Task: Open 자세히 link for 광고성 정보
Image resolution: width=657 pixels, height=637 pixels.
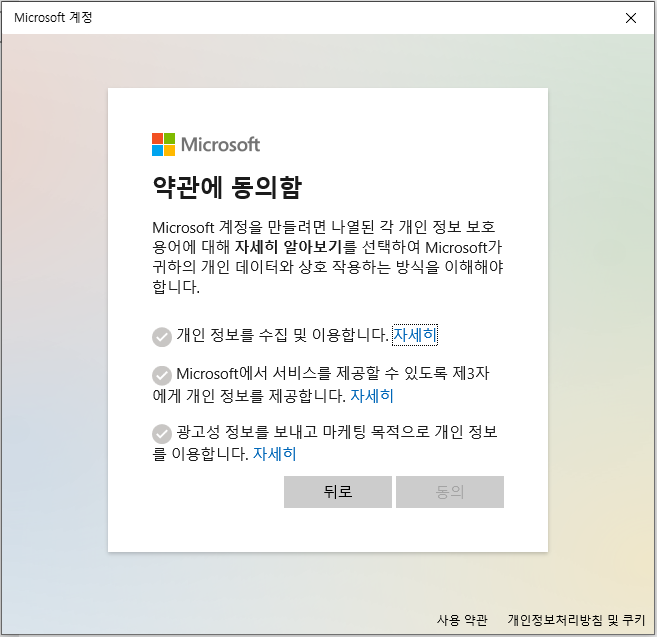Action: (274, 454)
